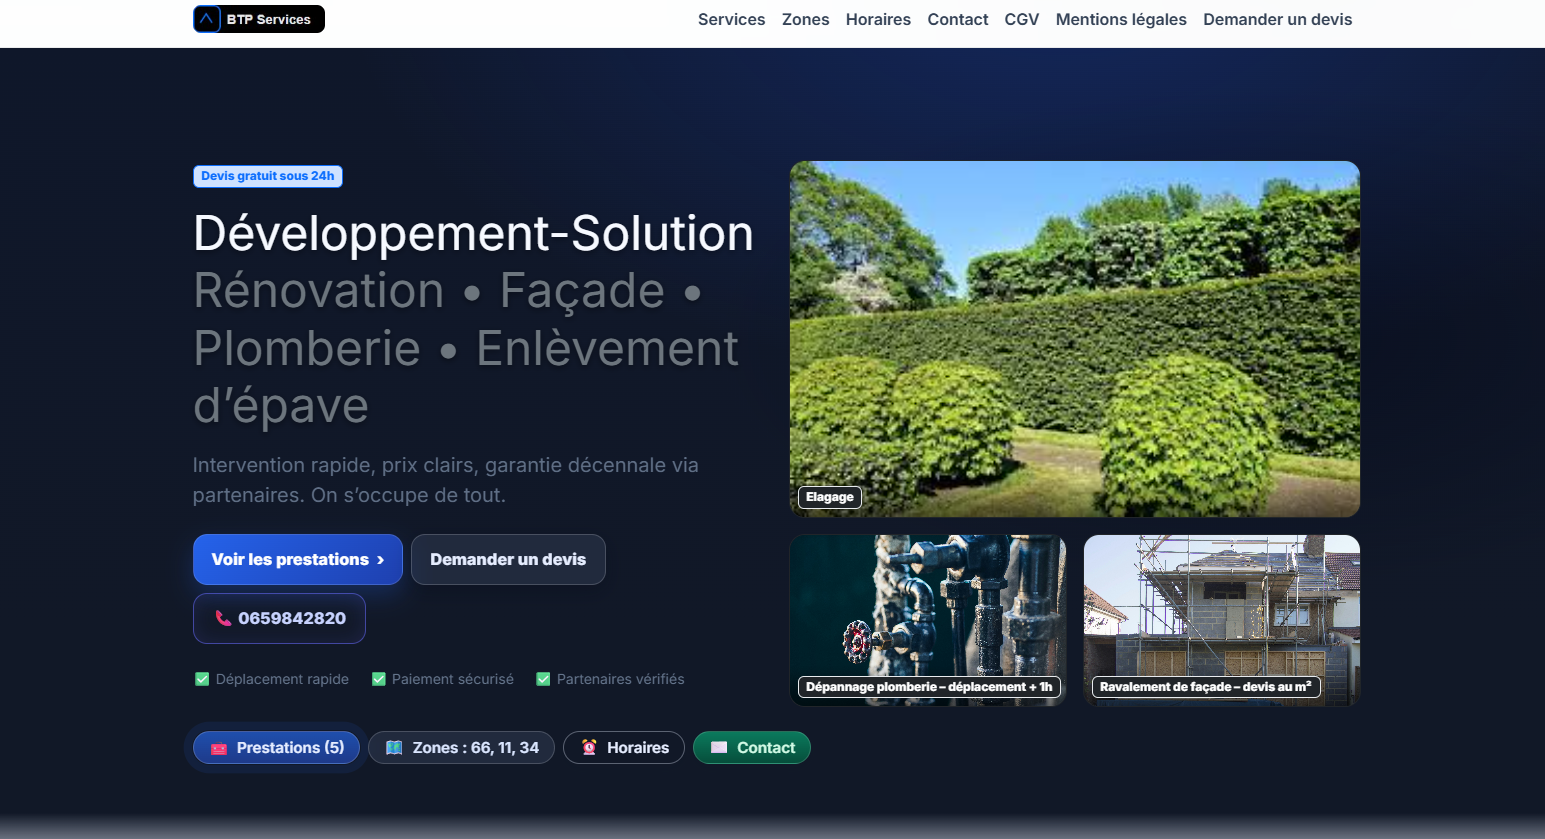Select the Elagage hedge image

[1074, 338]
